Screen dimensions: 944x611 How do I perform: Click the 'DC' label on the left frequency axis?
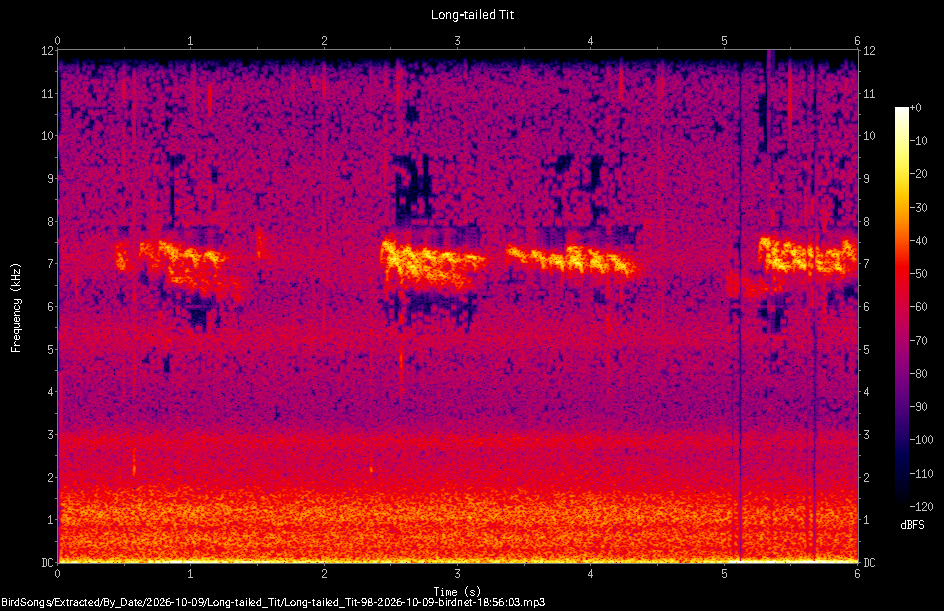[x=48, y=562]
